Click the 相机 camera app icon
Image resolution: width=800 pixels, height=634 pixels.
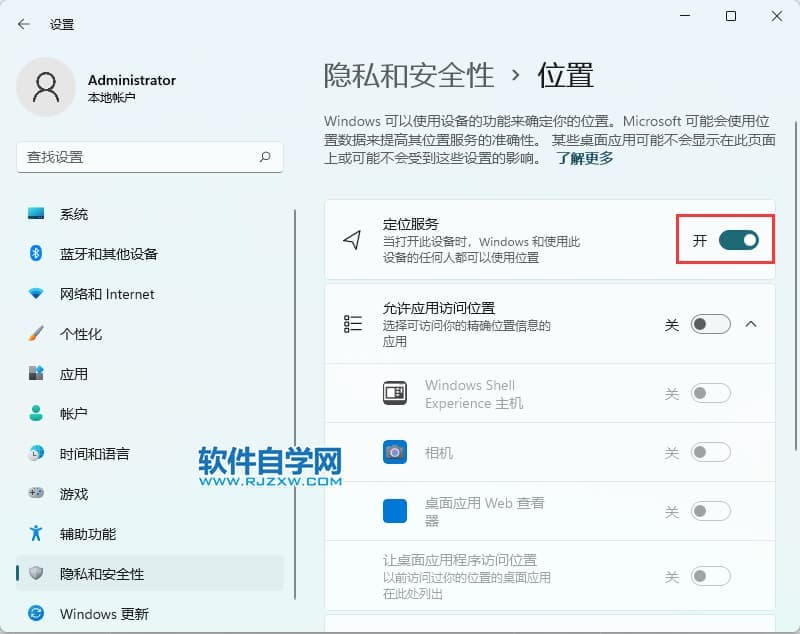395,453
